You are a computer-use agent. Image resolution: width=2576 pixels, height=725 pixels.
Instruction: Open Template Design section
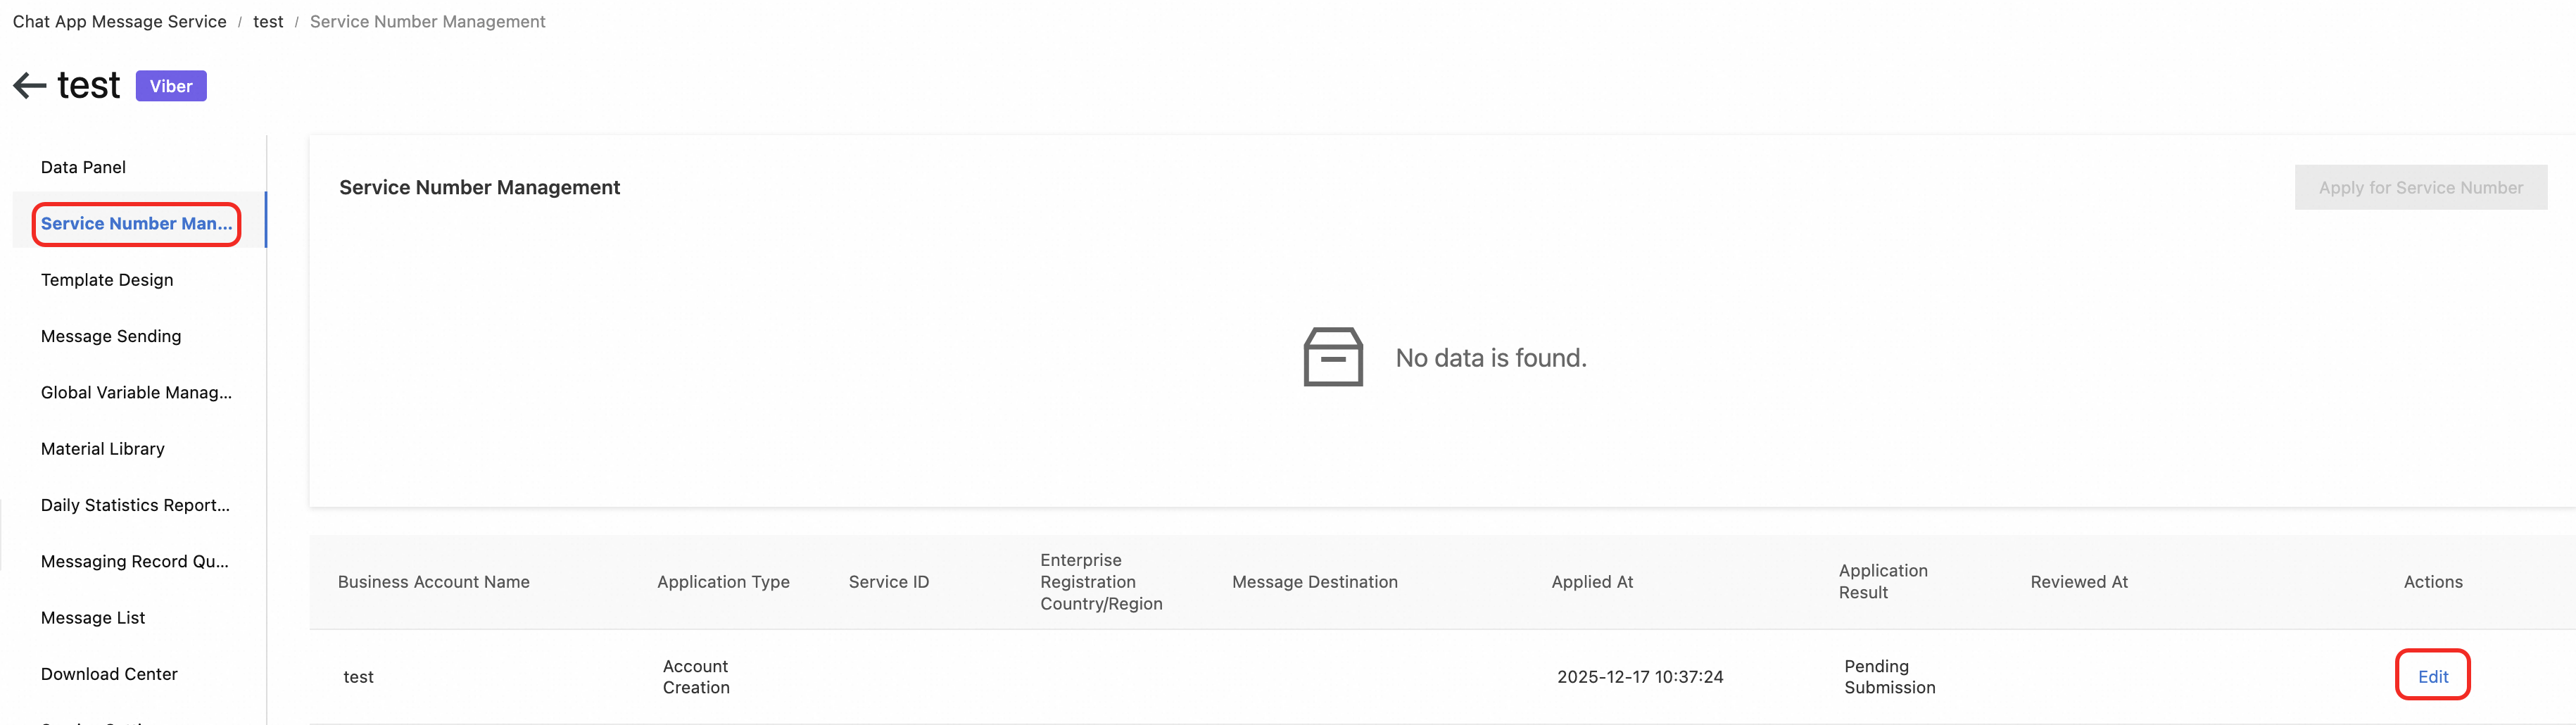107,280
